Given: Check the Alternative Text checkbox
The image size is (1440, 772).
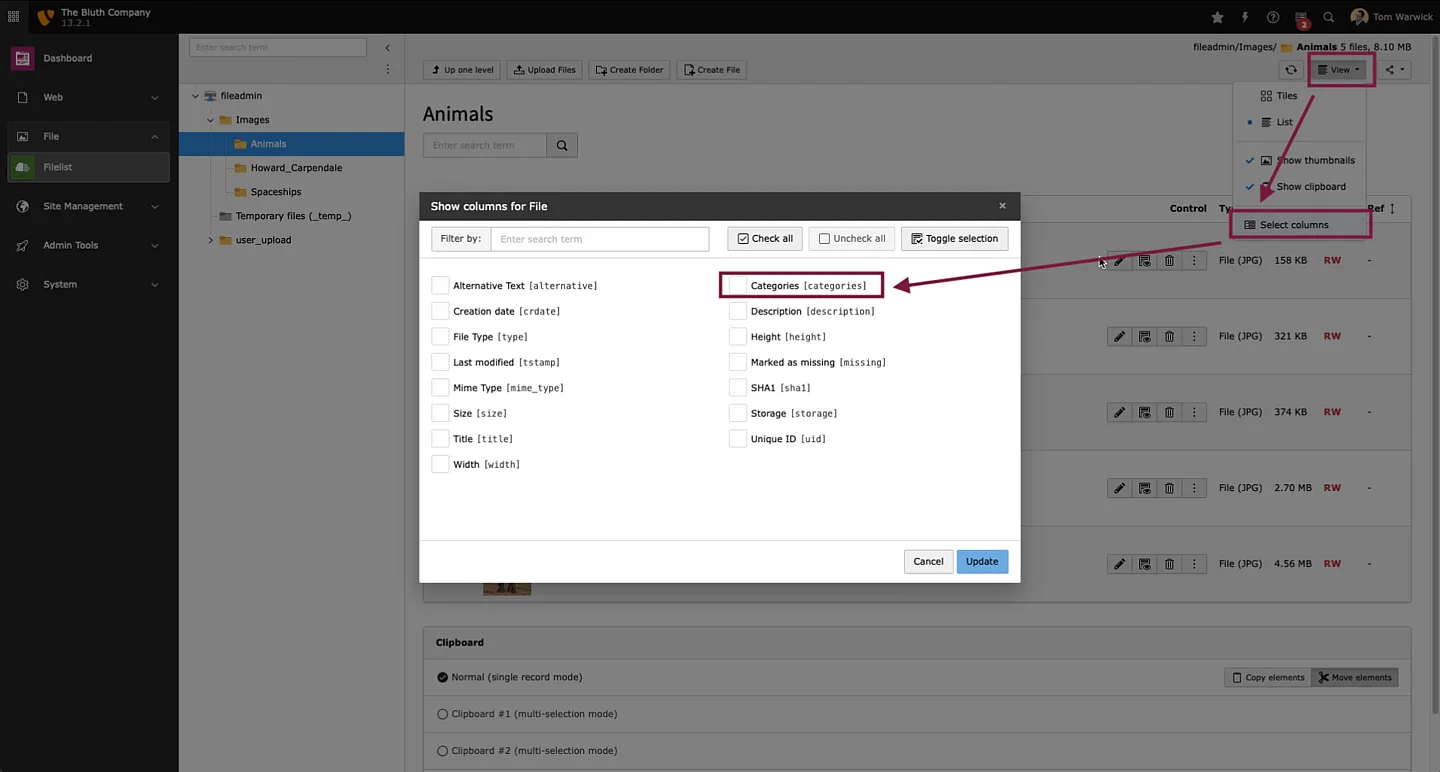Looking at the screenshot, I should pyautogui.click(x=440, y=286).
